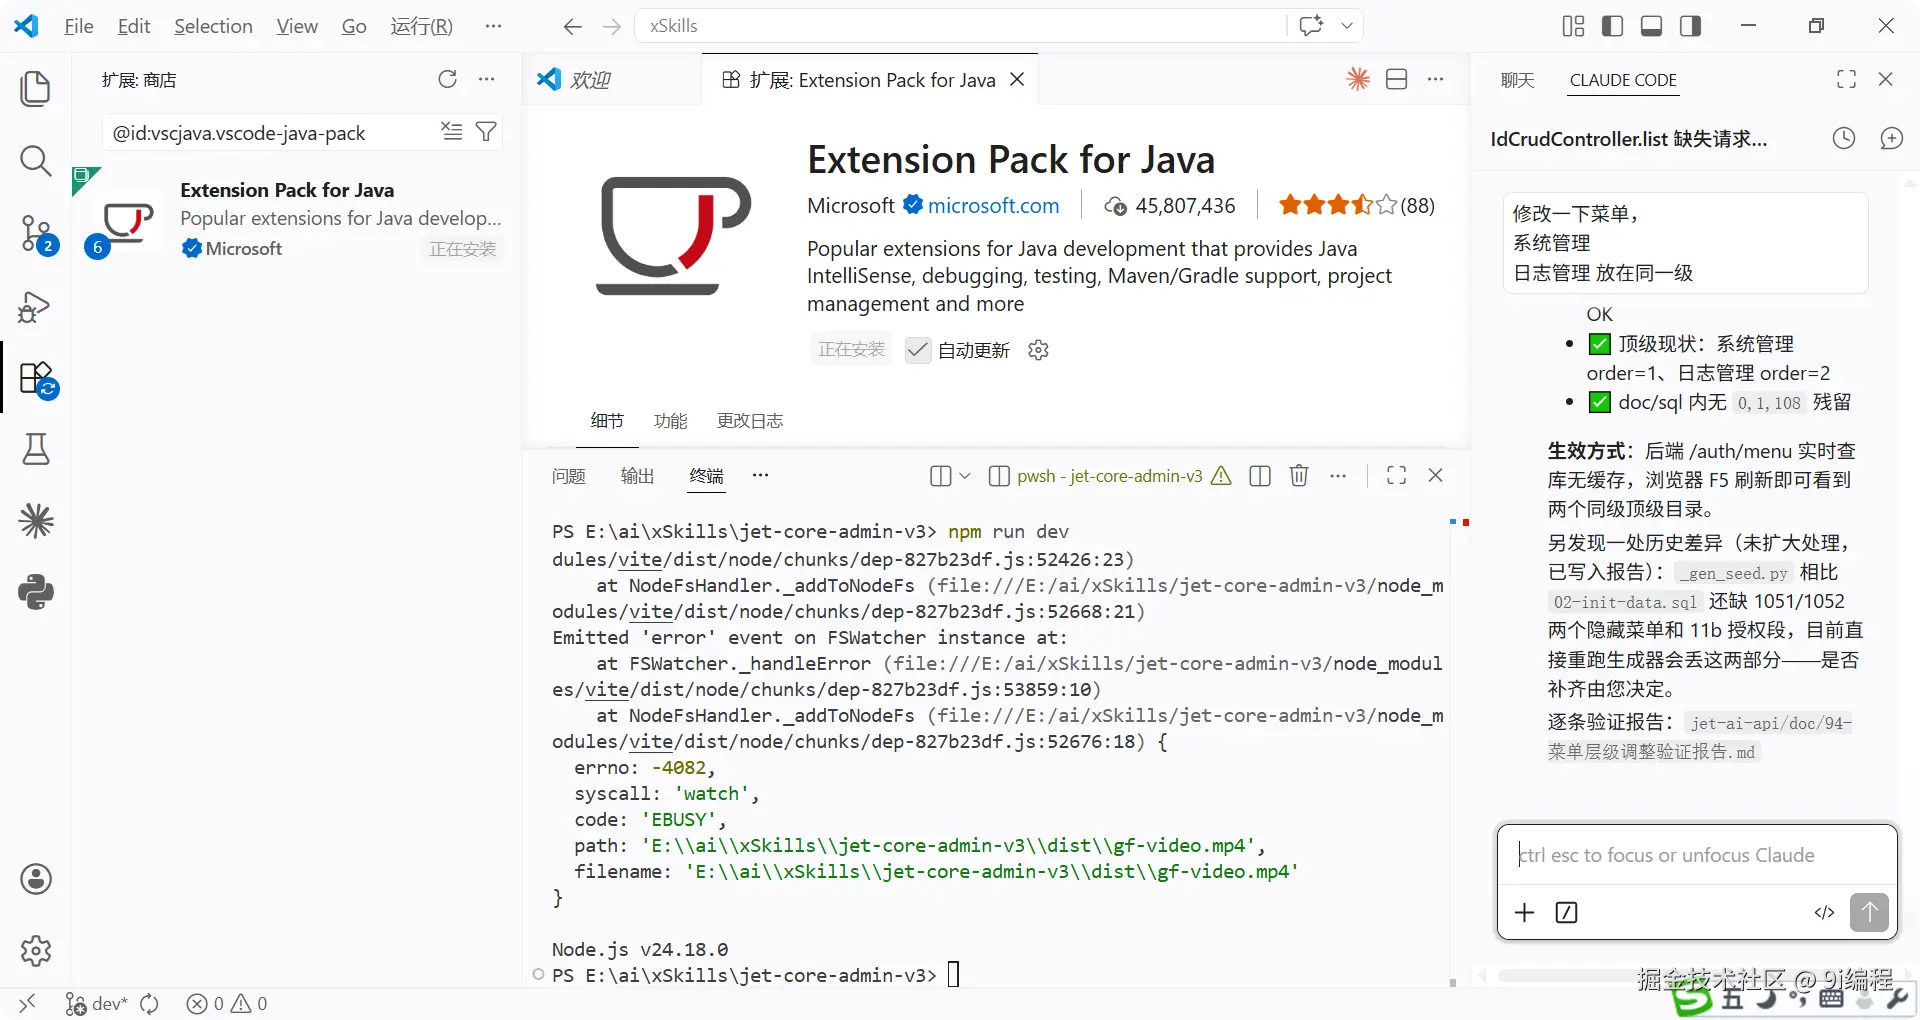This screenshot has height=1020, width=1920.
Task: Kill the terminal with trash icon
Action: click(1299, 476)
